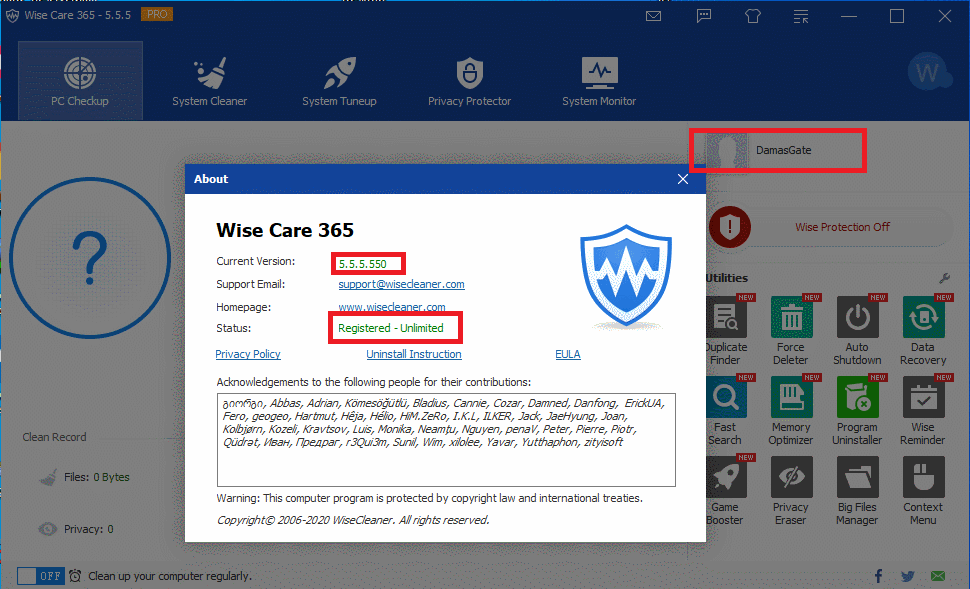Click Privacy: 0 clean record entry
This screenshot has width=970, height=589.
[x=76, y=529]
